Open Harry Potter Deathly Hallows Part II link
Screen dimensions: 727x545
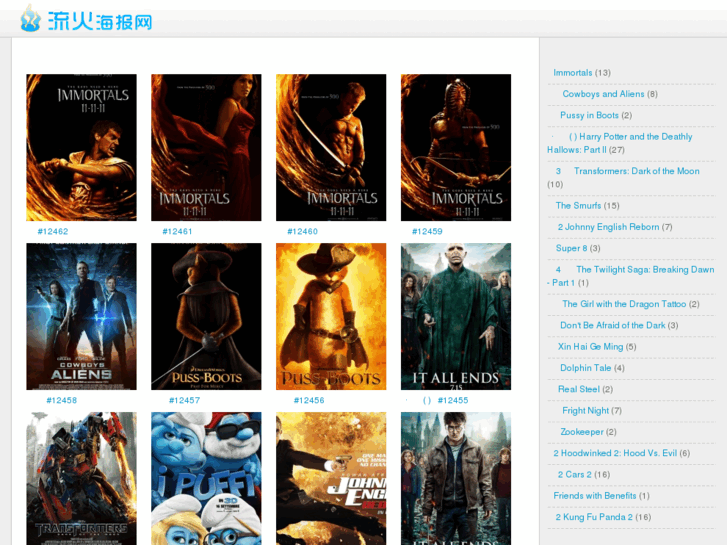[619, 143]
